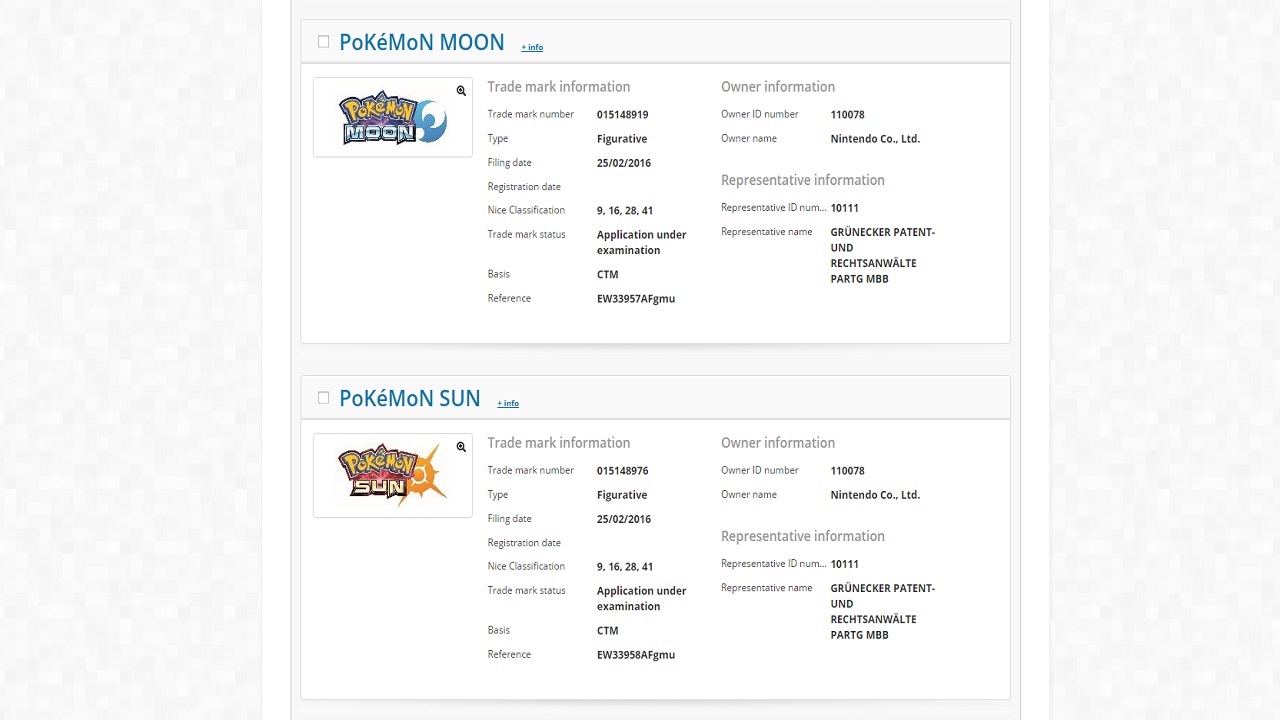Viewport: 1280px width, 720px height.
Task: Click magnifier icon on Pokémon Sun logo
Action: pos(461,447)
